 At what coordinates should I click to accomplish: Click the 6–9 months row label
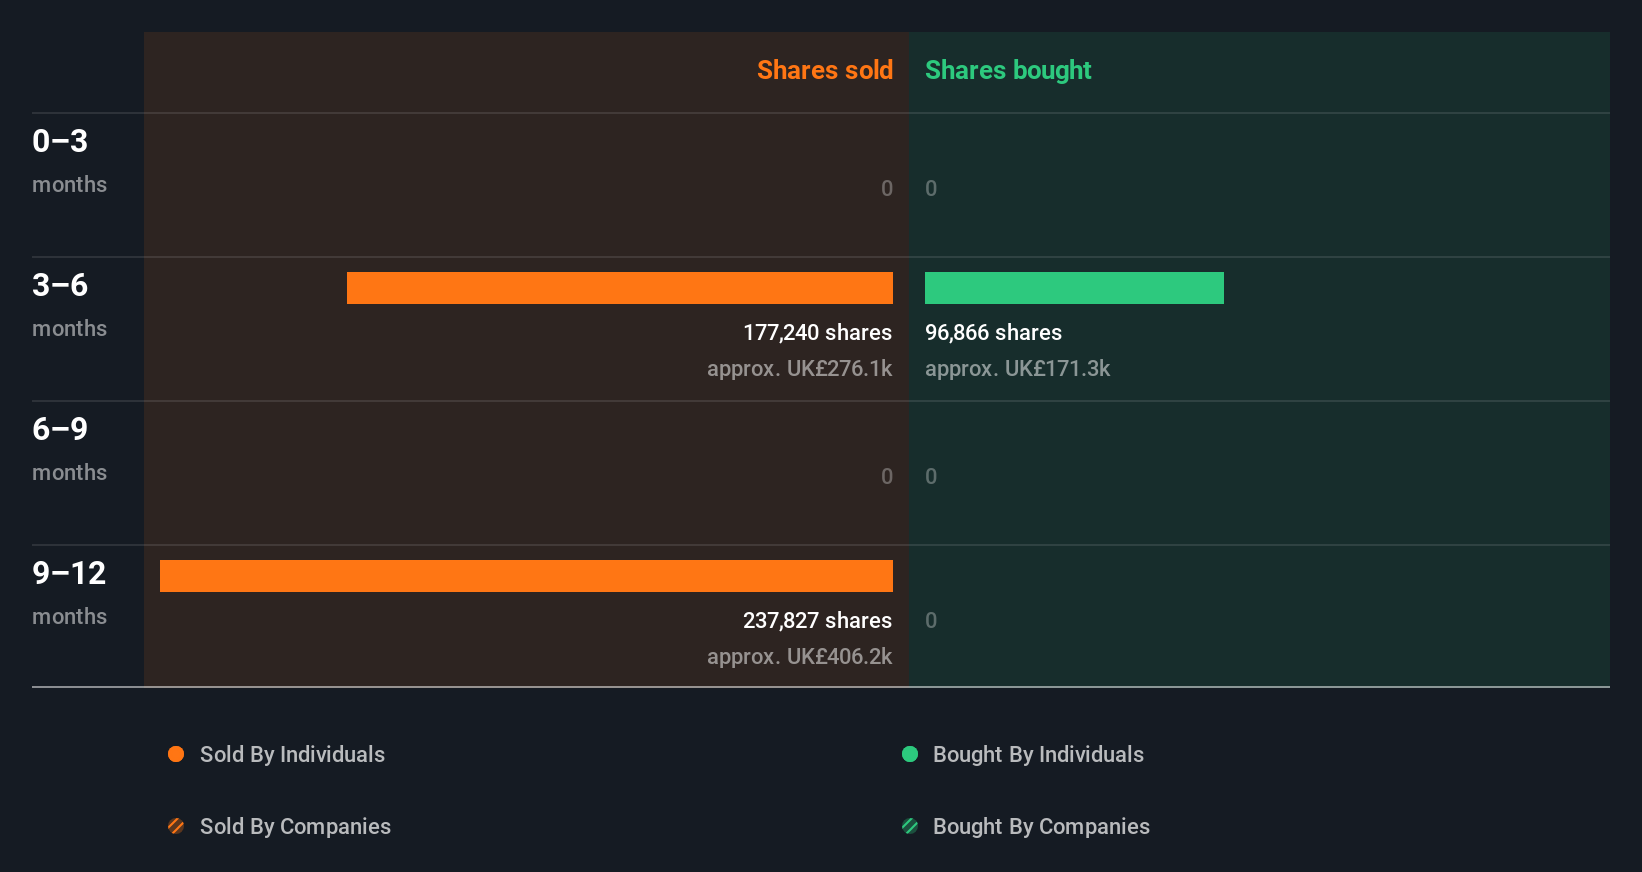(69, 449)
